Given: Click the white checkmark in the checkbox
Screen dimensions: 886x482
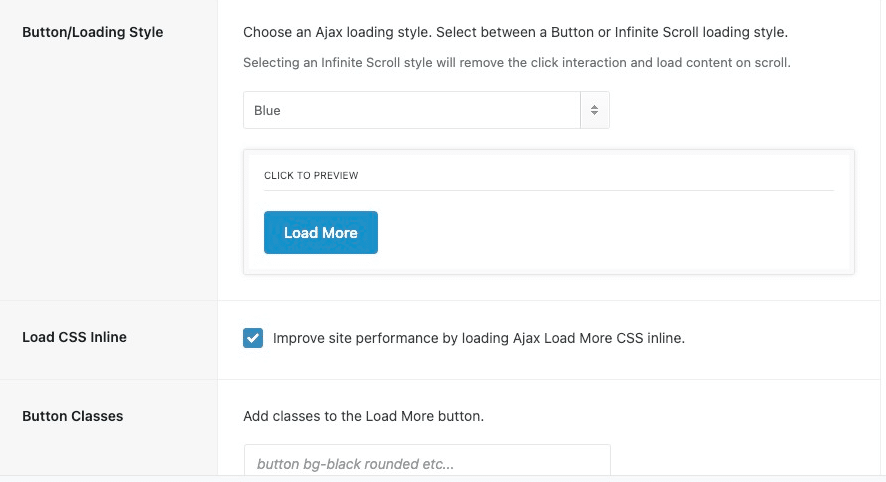Looking at the screenshot, I should [253, 338].
